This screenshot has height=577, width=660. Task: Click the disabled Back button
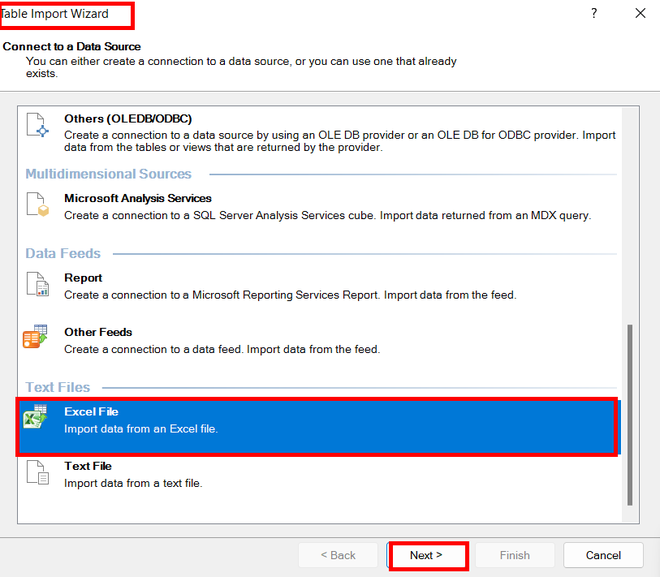(338, 555)
